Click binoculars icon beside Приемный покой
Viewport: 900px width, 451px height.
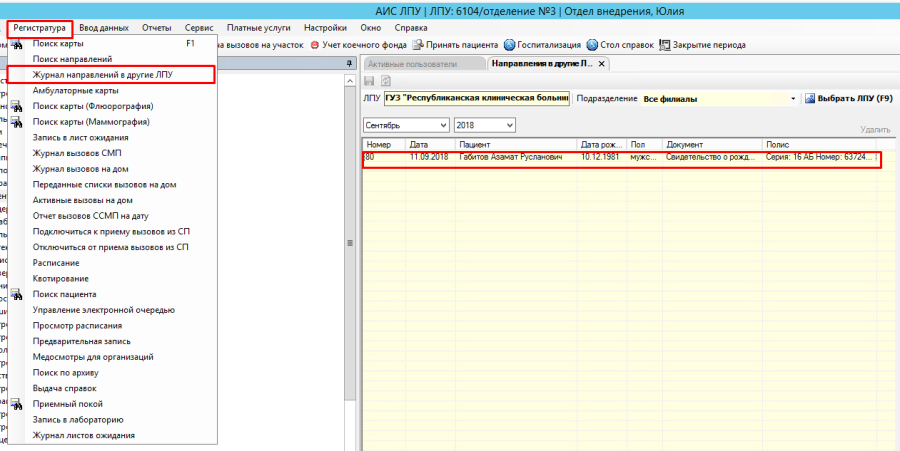(17, 404)
